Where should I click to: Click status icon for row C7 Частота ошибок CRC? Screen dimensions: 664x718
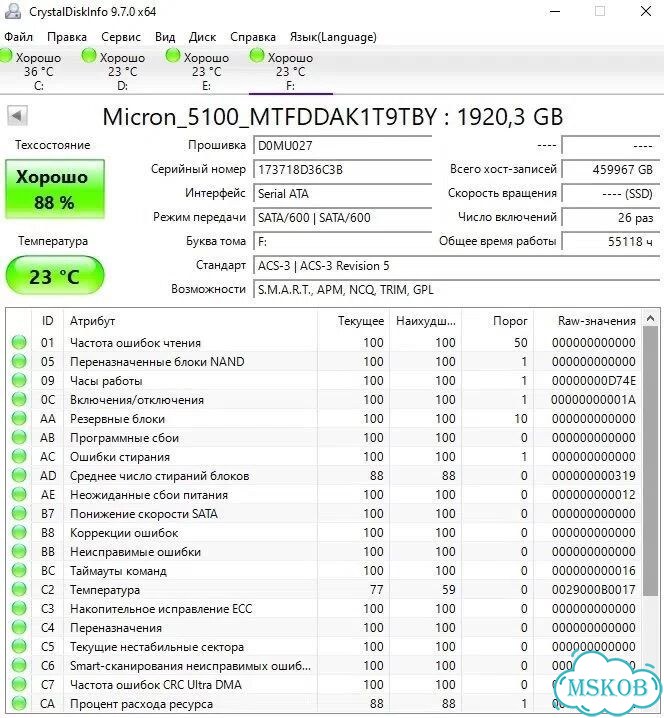(19, 685)
